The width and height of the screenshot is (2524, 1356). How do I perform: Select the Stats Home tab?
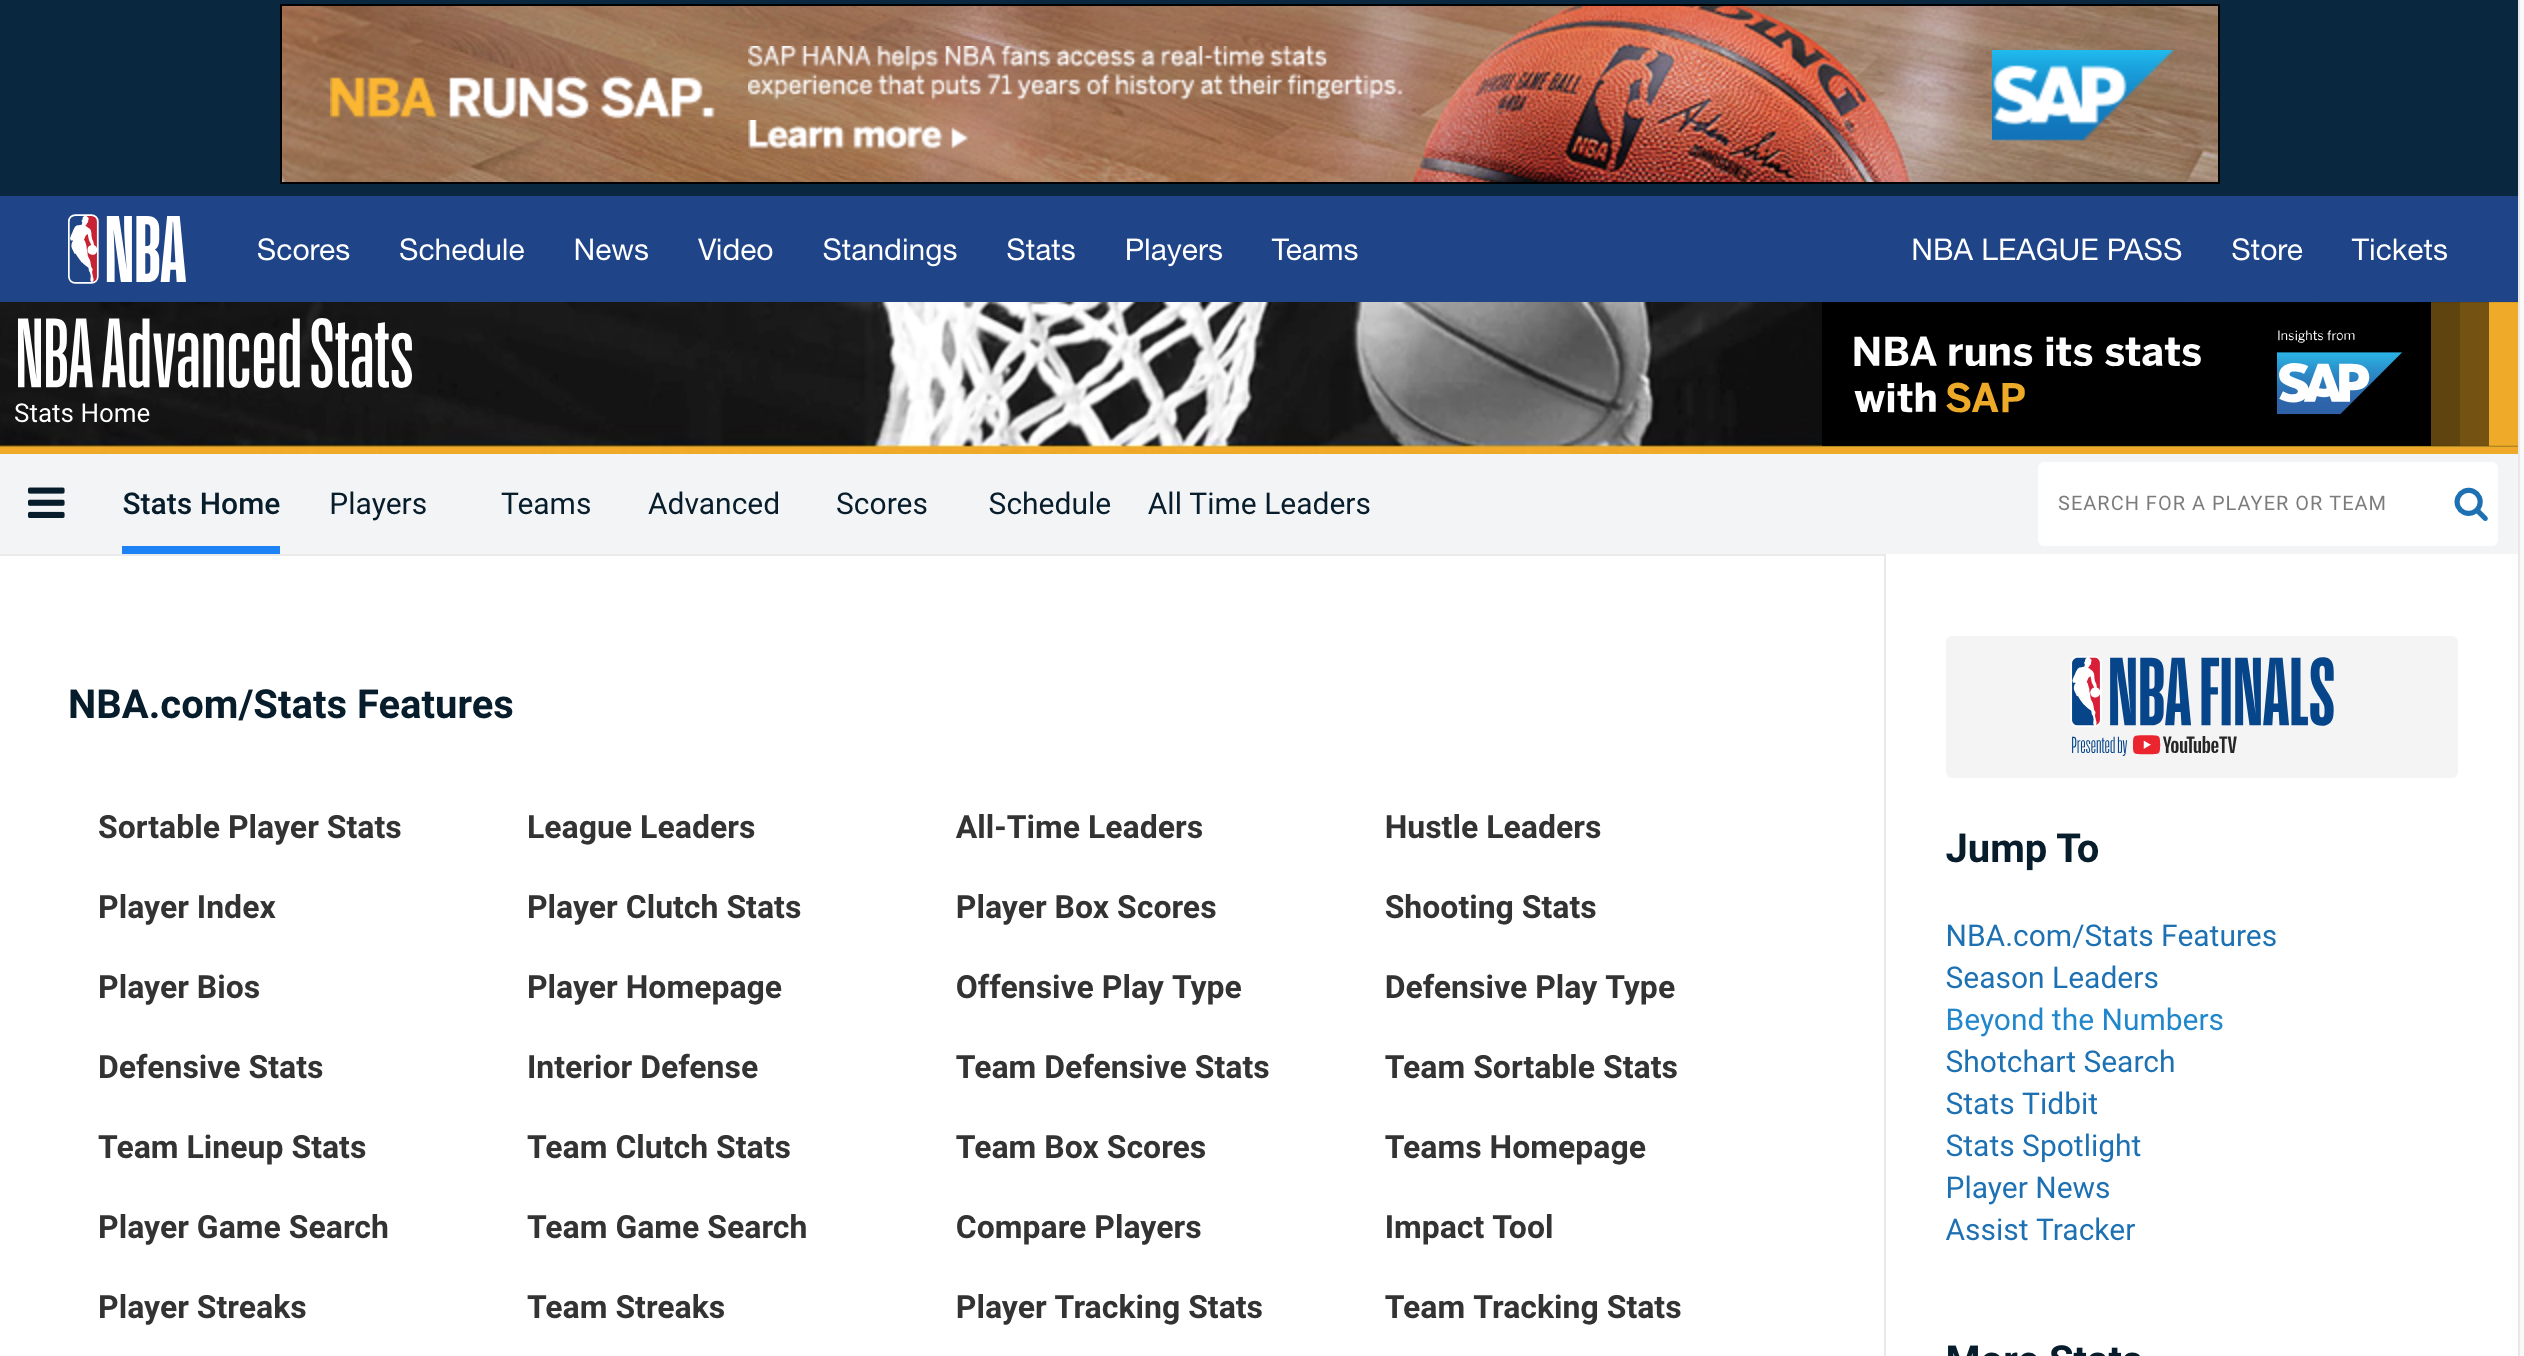click(x=201, y=504)
